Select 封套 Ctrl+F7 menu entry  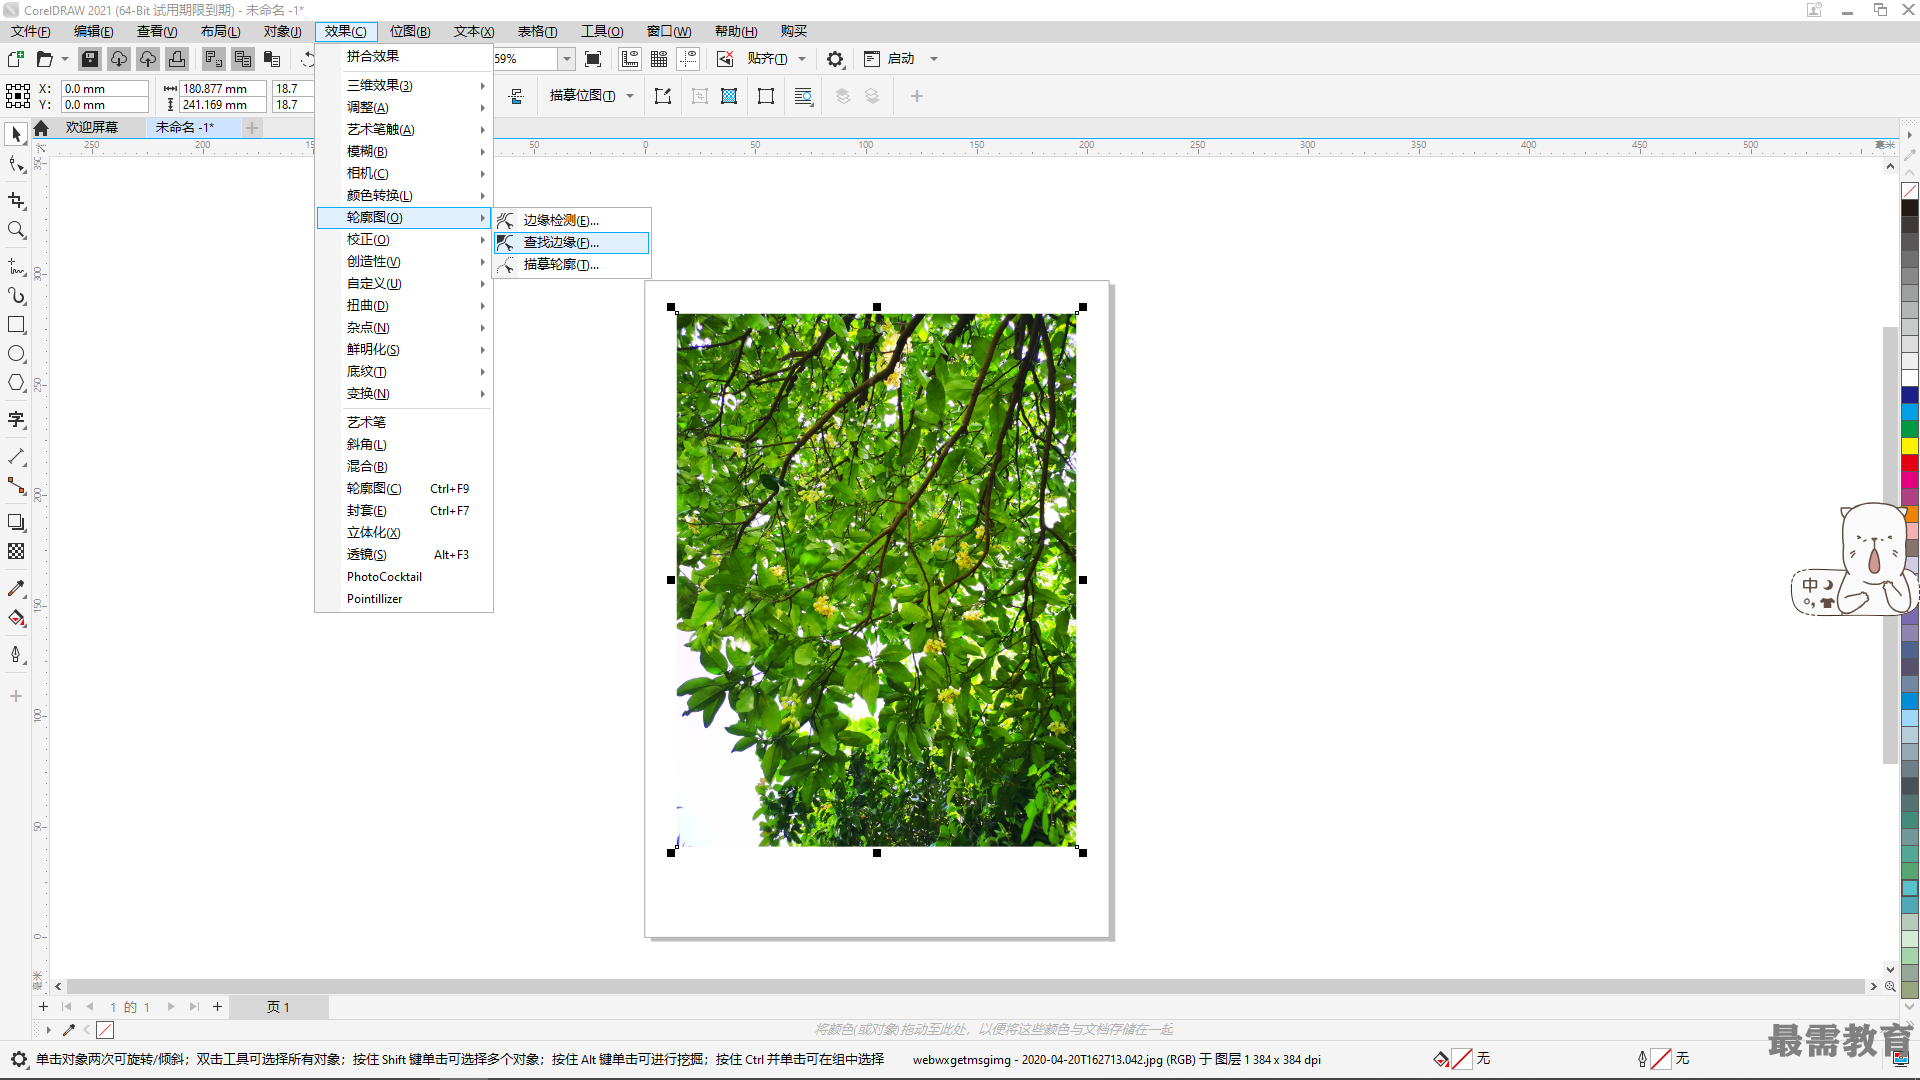coord(404,511)
